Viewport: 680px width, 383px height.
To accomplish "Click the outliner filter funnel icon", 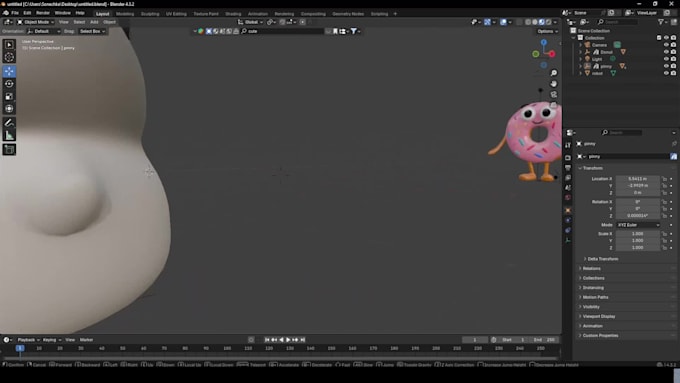I will [x=660, y=22].
